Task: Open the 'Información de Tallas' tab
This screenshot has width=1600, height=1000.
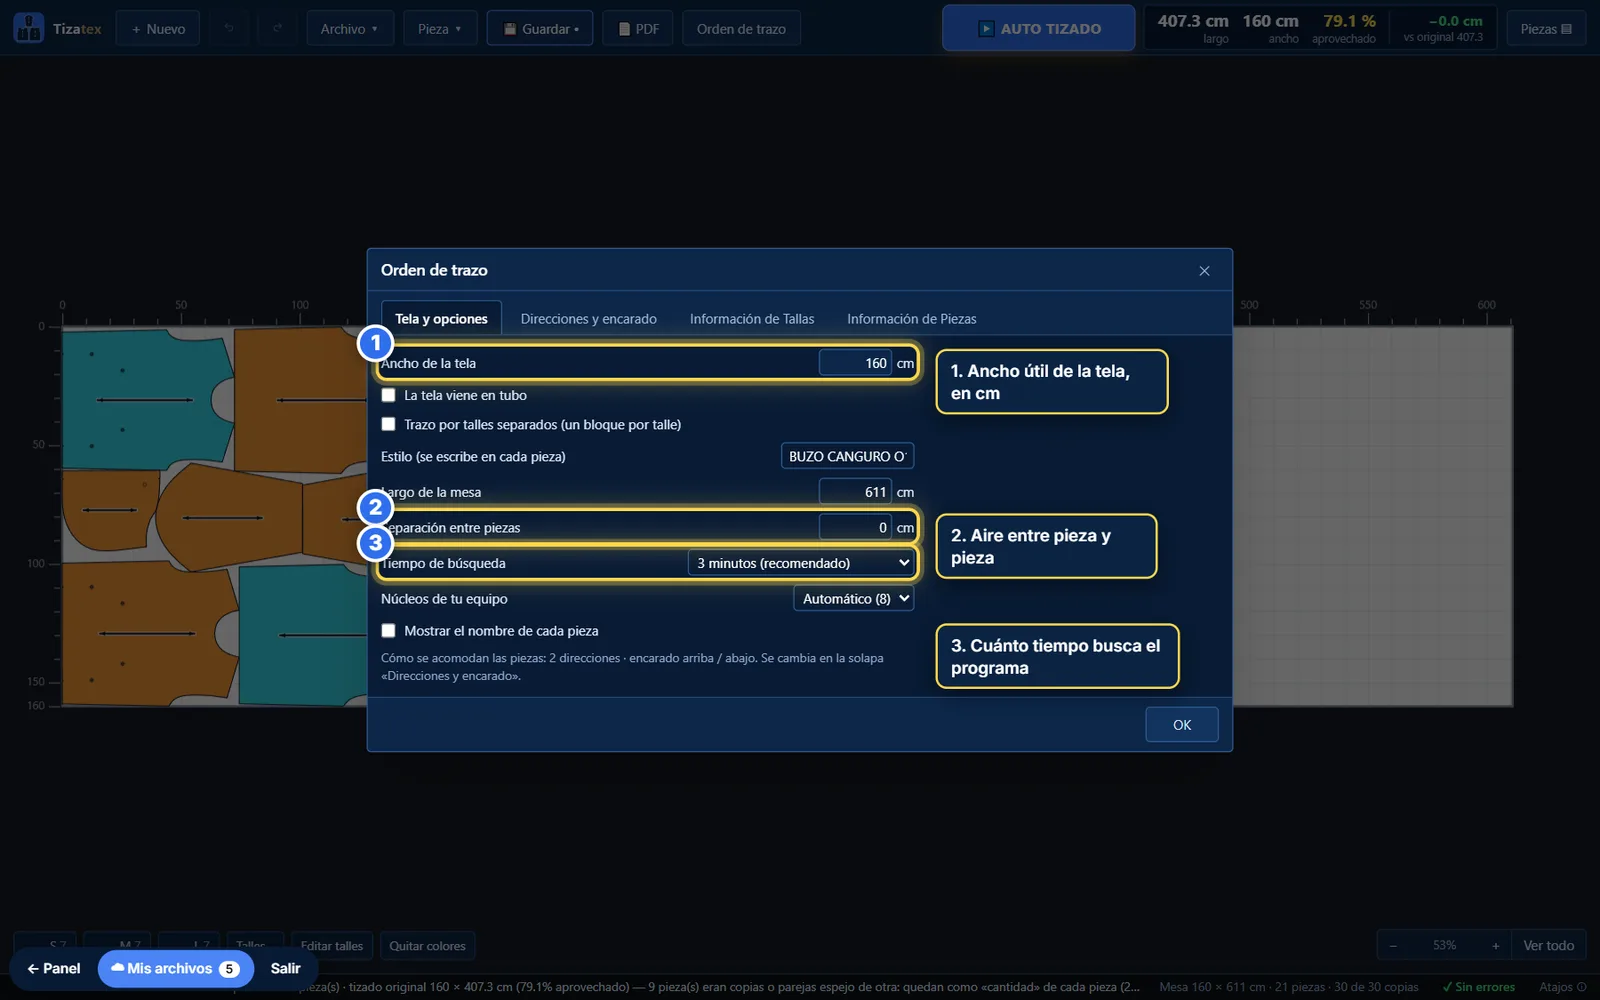Action: click(752, 319)
